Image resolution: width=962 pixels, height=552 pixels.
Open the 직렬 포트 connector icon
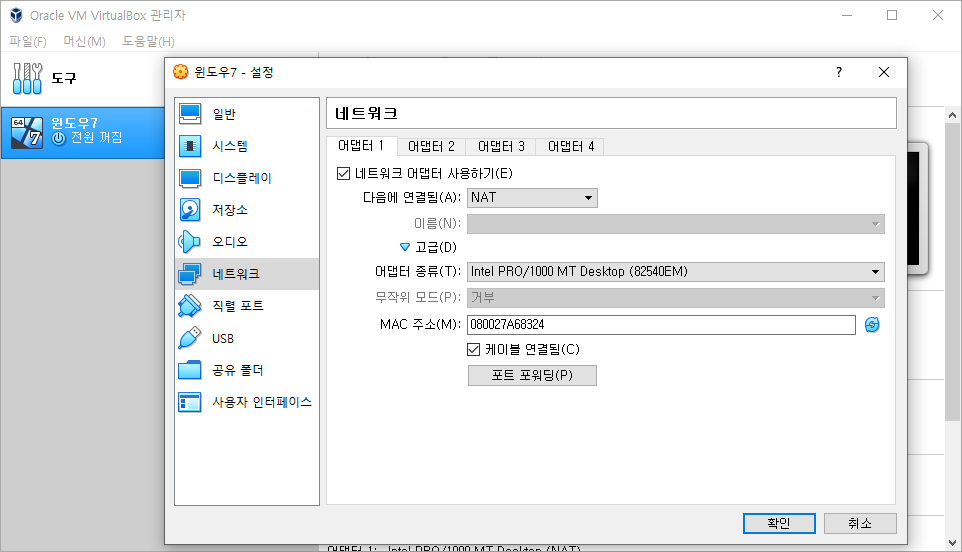click(190, 305)
